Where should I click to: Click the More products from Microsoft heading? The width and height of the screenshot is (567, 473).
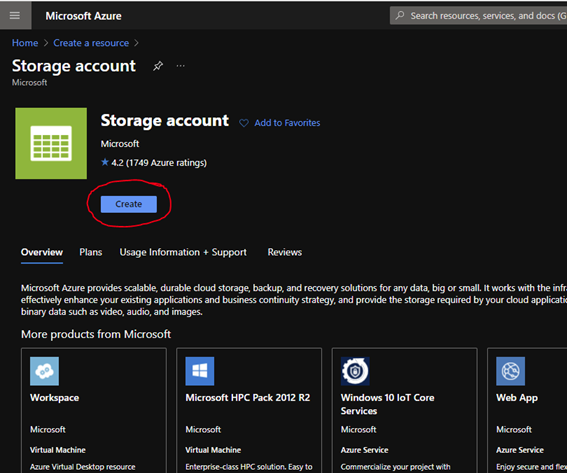[96, 334]
